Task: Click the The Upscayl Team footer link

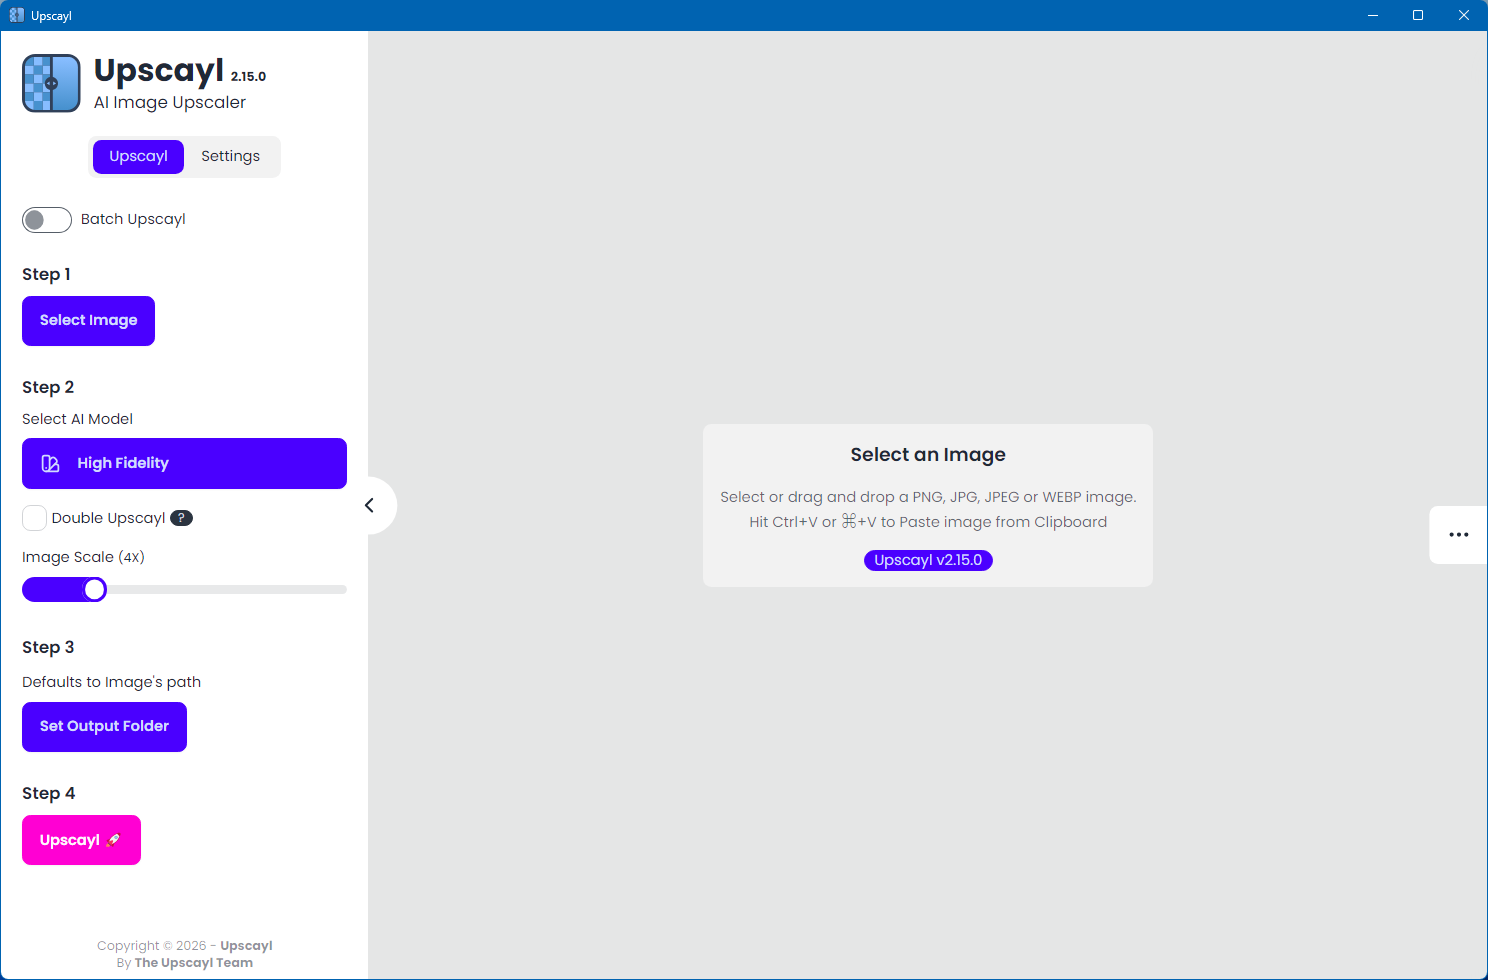Action: [x=194, y=963]
